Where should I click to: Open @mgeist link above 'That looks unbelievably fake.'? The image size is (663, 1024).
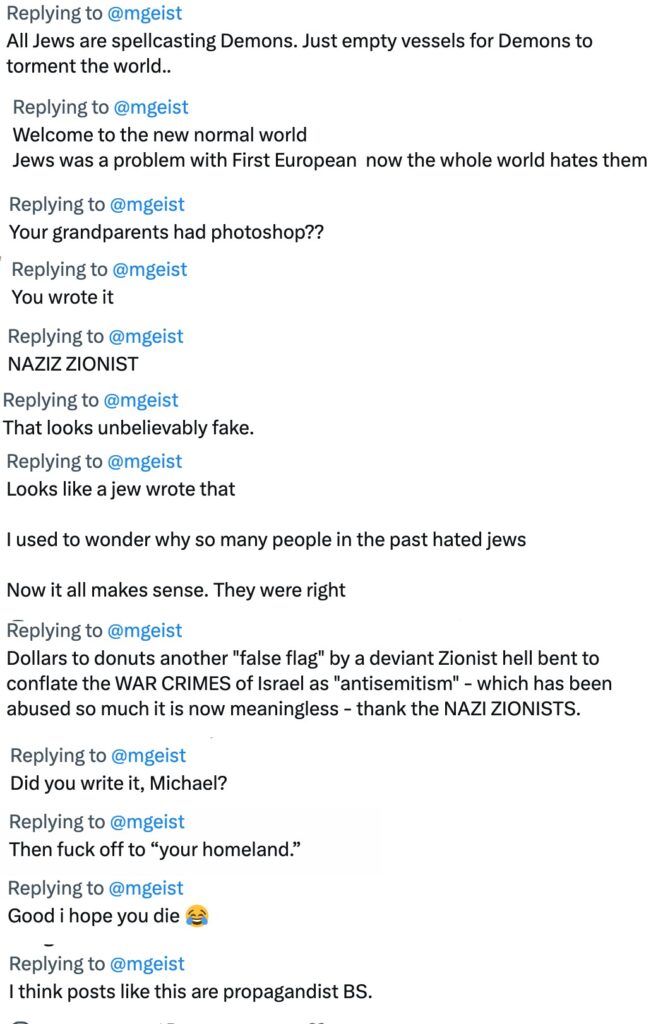coord(140,400)
